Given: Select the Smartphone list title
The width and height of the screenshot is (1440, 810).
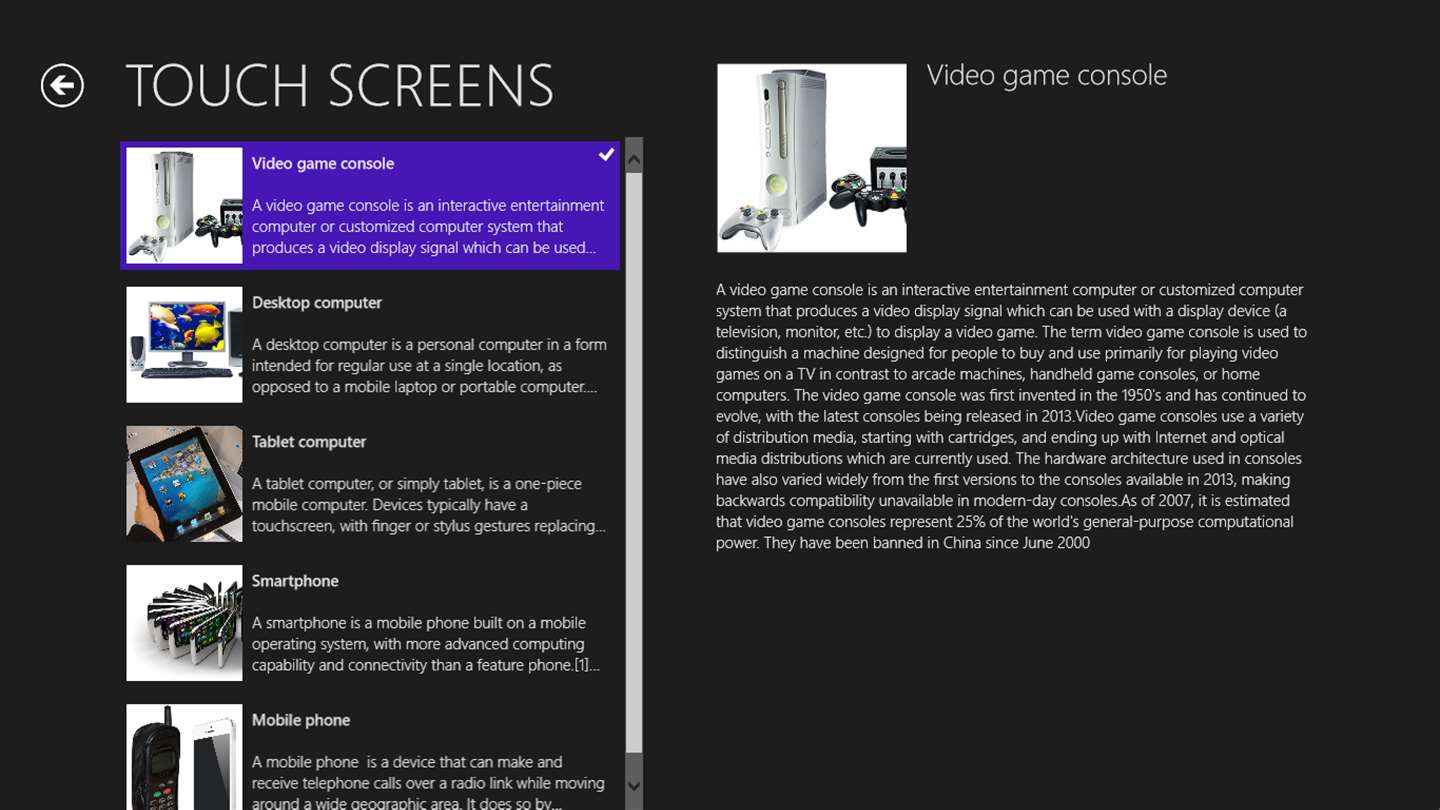Looking at the screenshot, I should pos(295,581).
